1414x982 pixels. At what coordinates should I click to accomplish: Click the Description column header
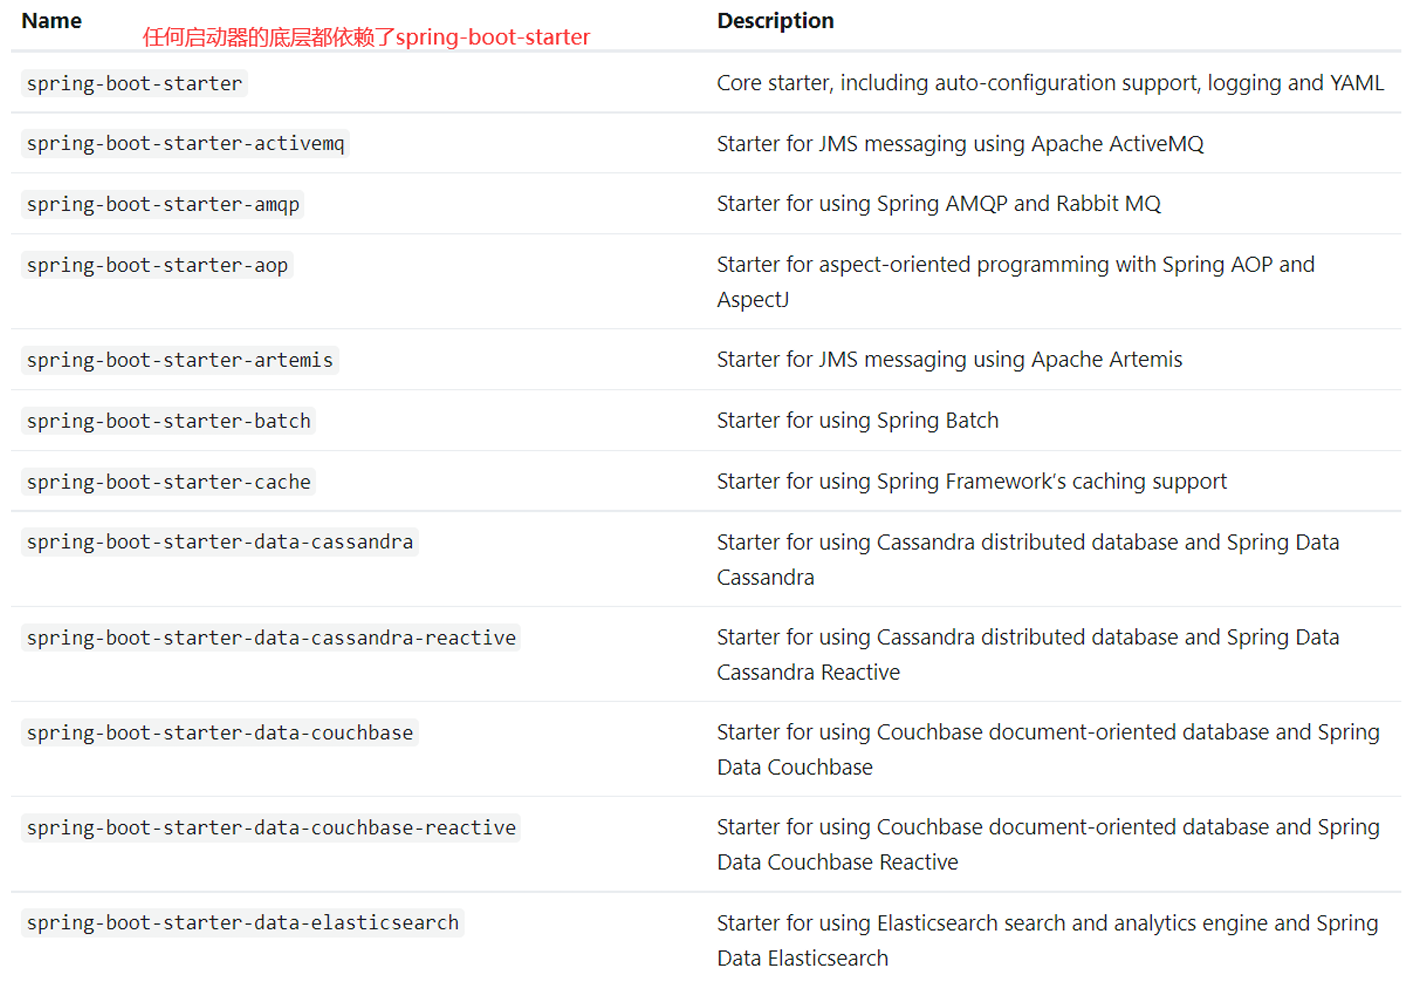pyautogui.click(x=774, y=21)
